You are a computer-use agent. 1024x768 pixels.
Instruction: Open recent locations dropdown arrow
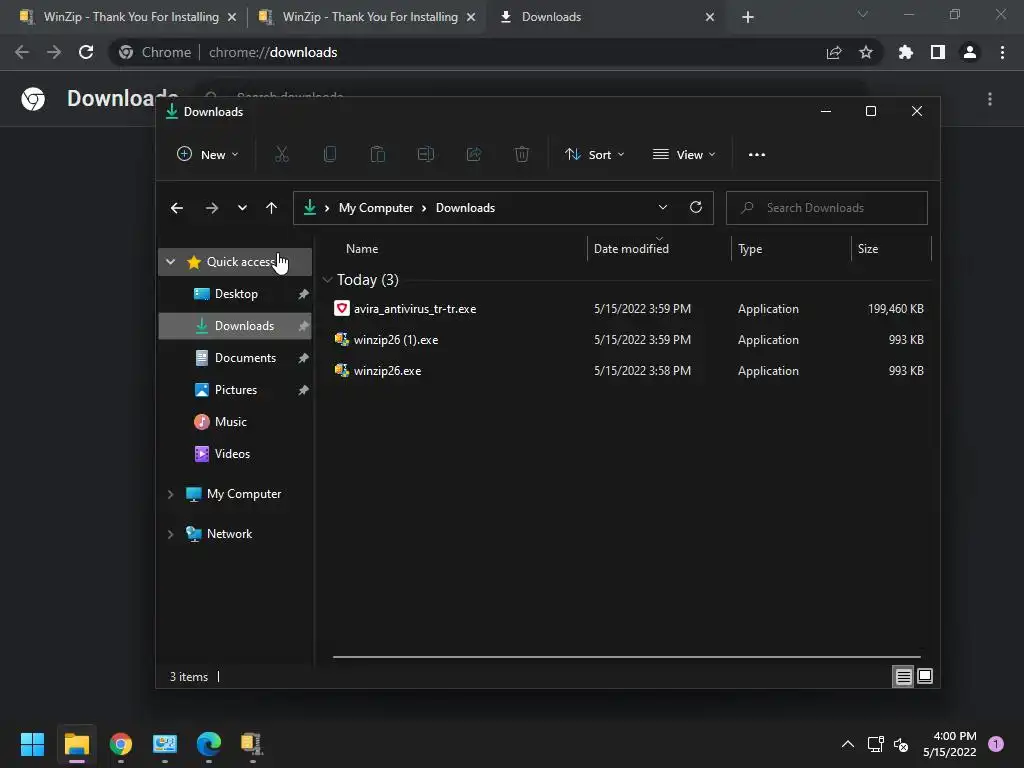click(242, 208)
